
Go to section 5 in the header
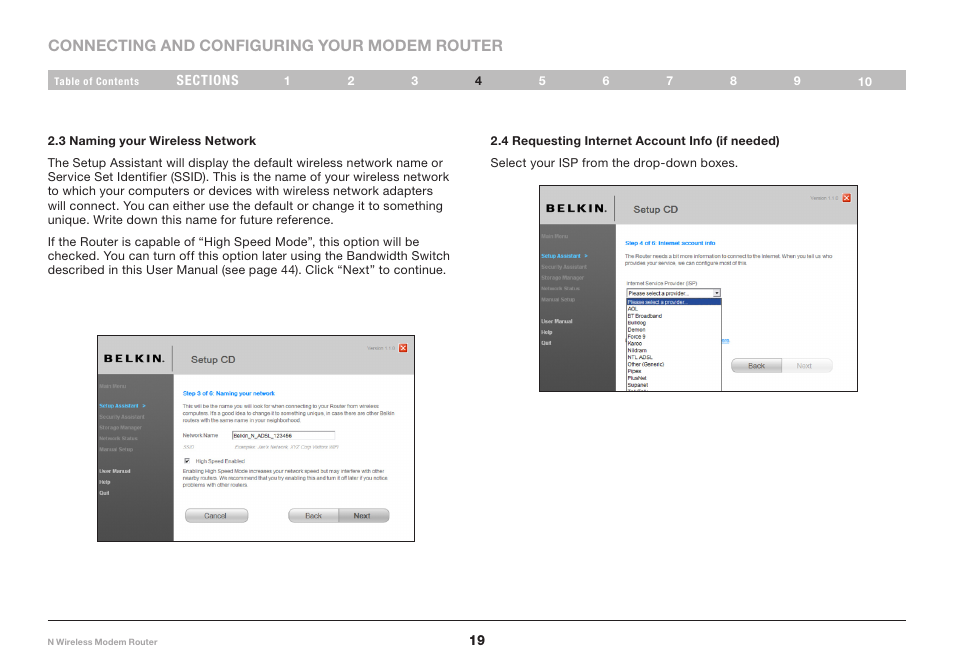pyautogui.click(x=542, y=81)
